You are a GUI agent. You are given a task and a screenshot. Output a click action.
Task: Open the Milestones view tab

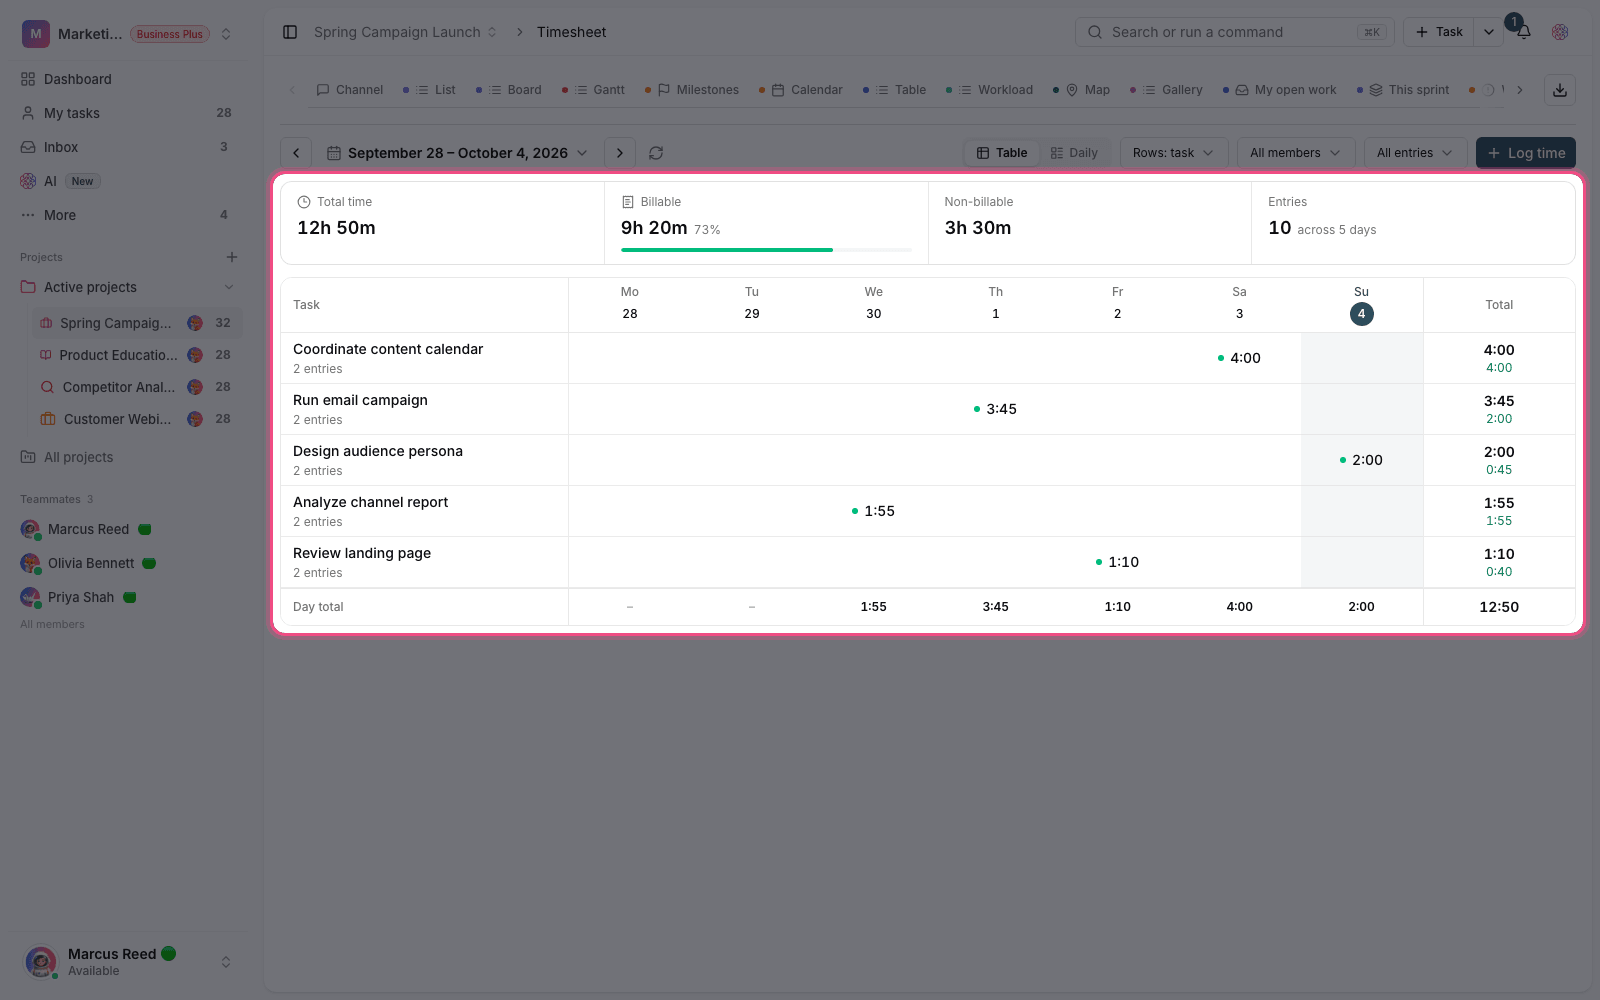[692, 90]
